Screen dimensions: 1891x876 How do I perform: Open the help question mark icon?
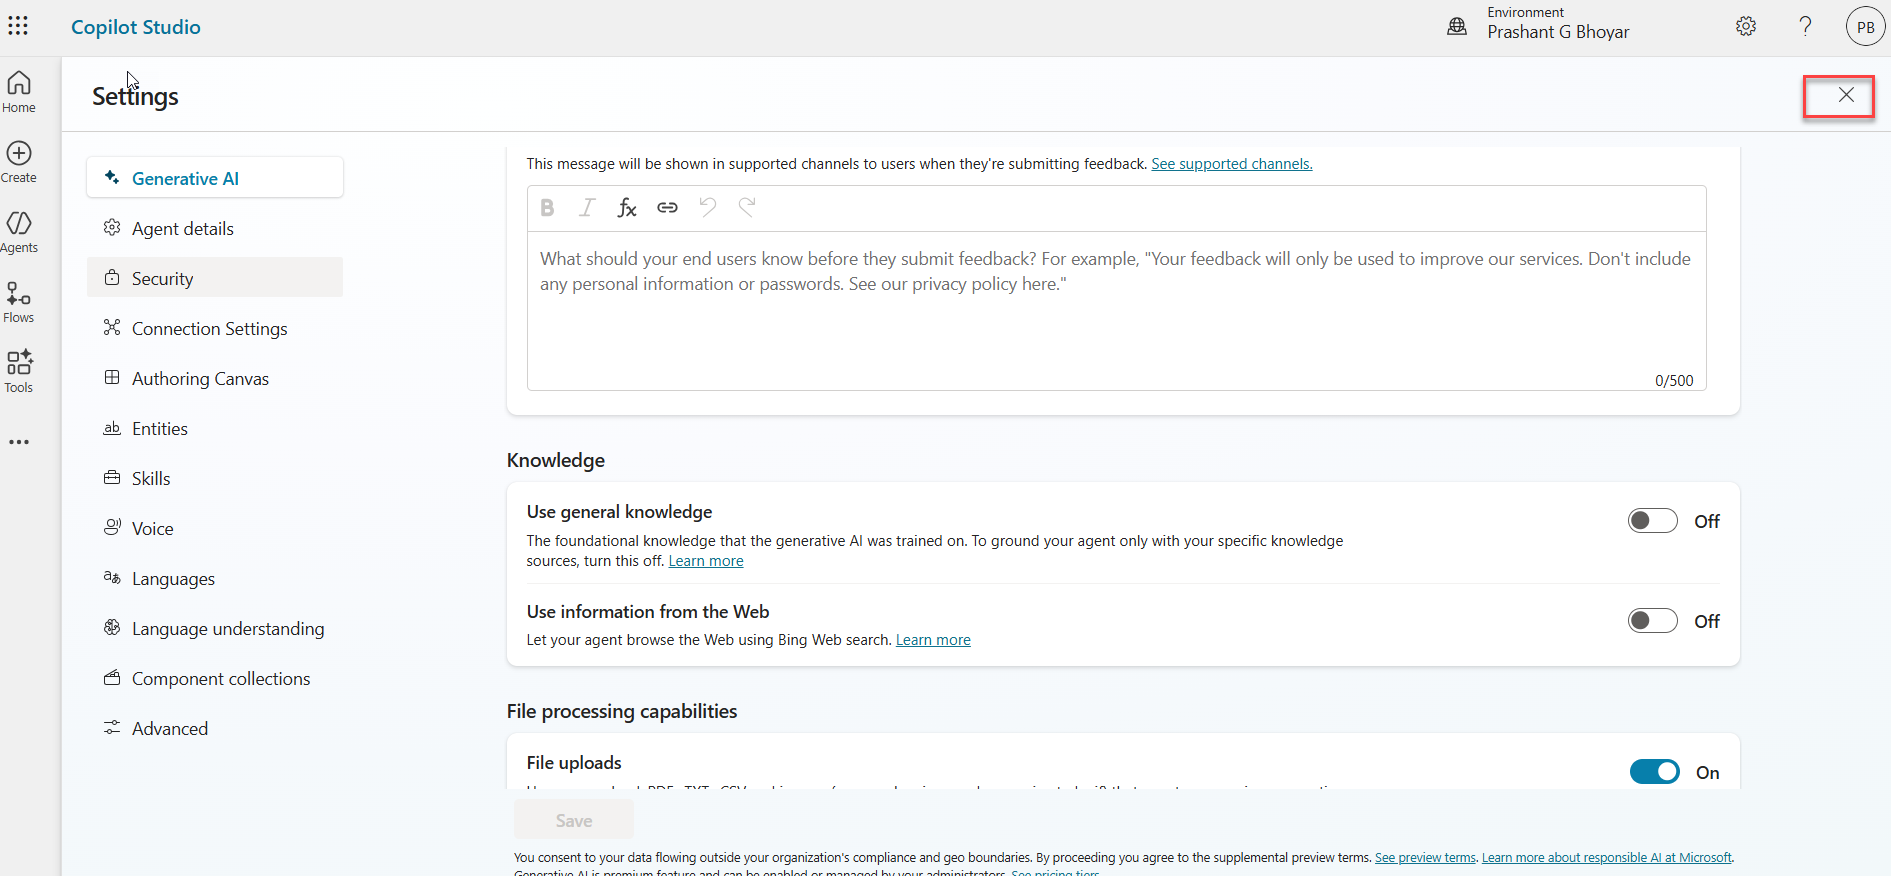[x=1805, y=27]
